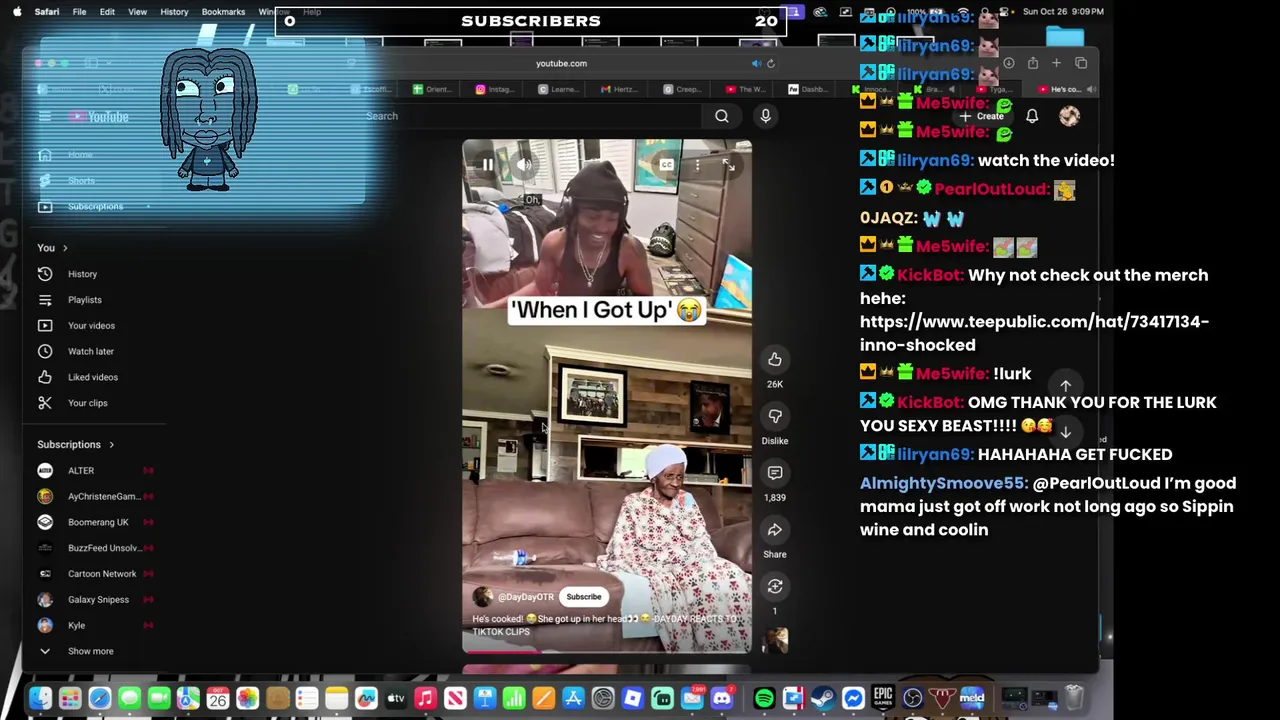Open the ALTER subscription channel
The width and height of the screenshot is (1280, 720).
click(x=81, y=471)
